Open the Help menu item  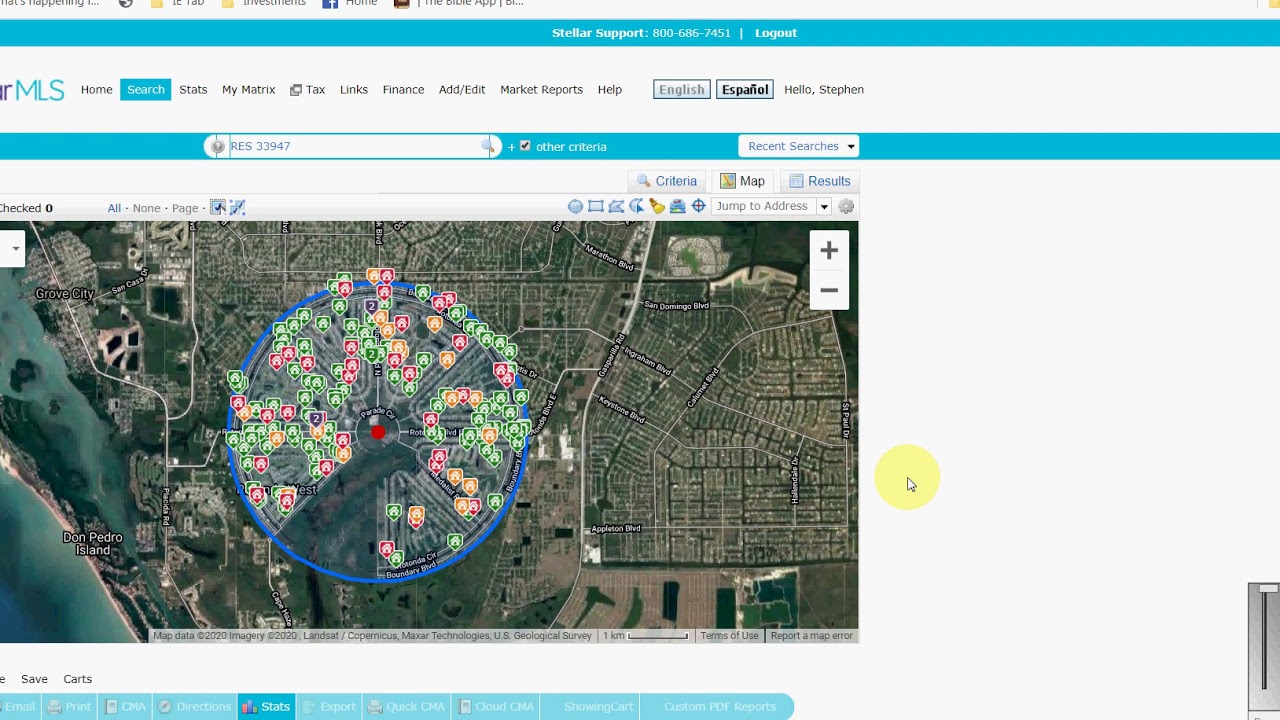point(610,89)
